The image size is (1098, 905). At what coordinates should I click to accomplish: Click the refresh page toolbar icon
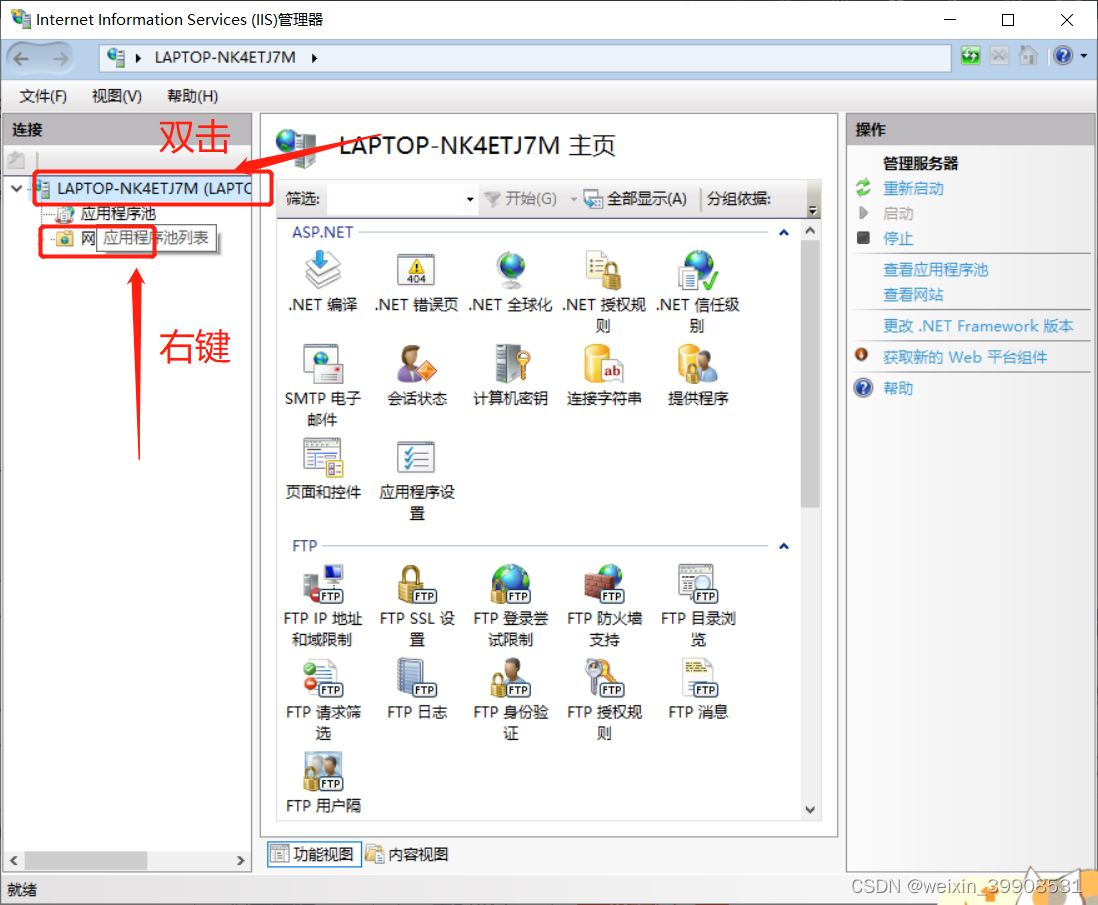coord(970,56)
